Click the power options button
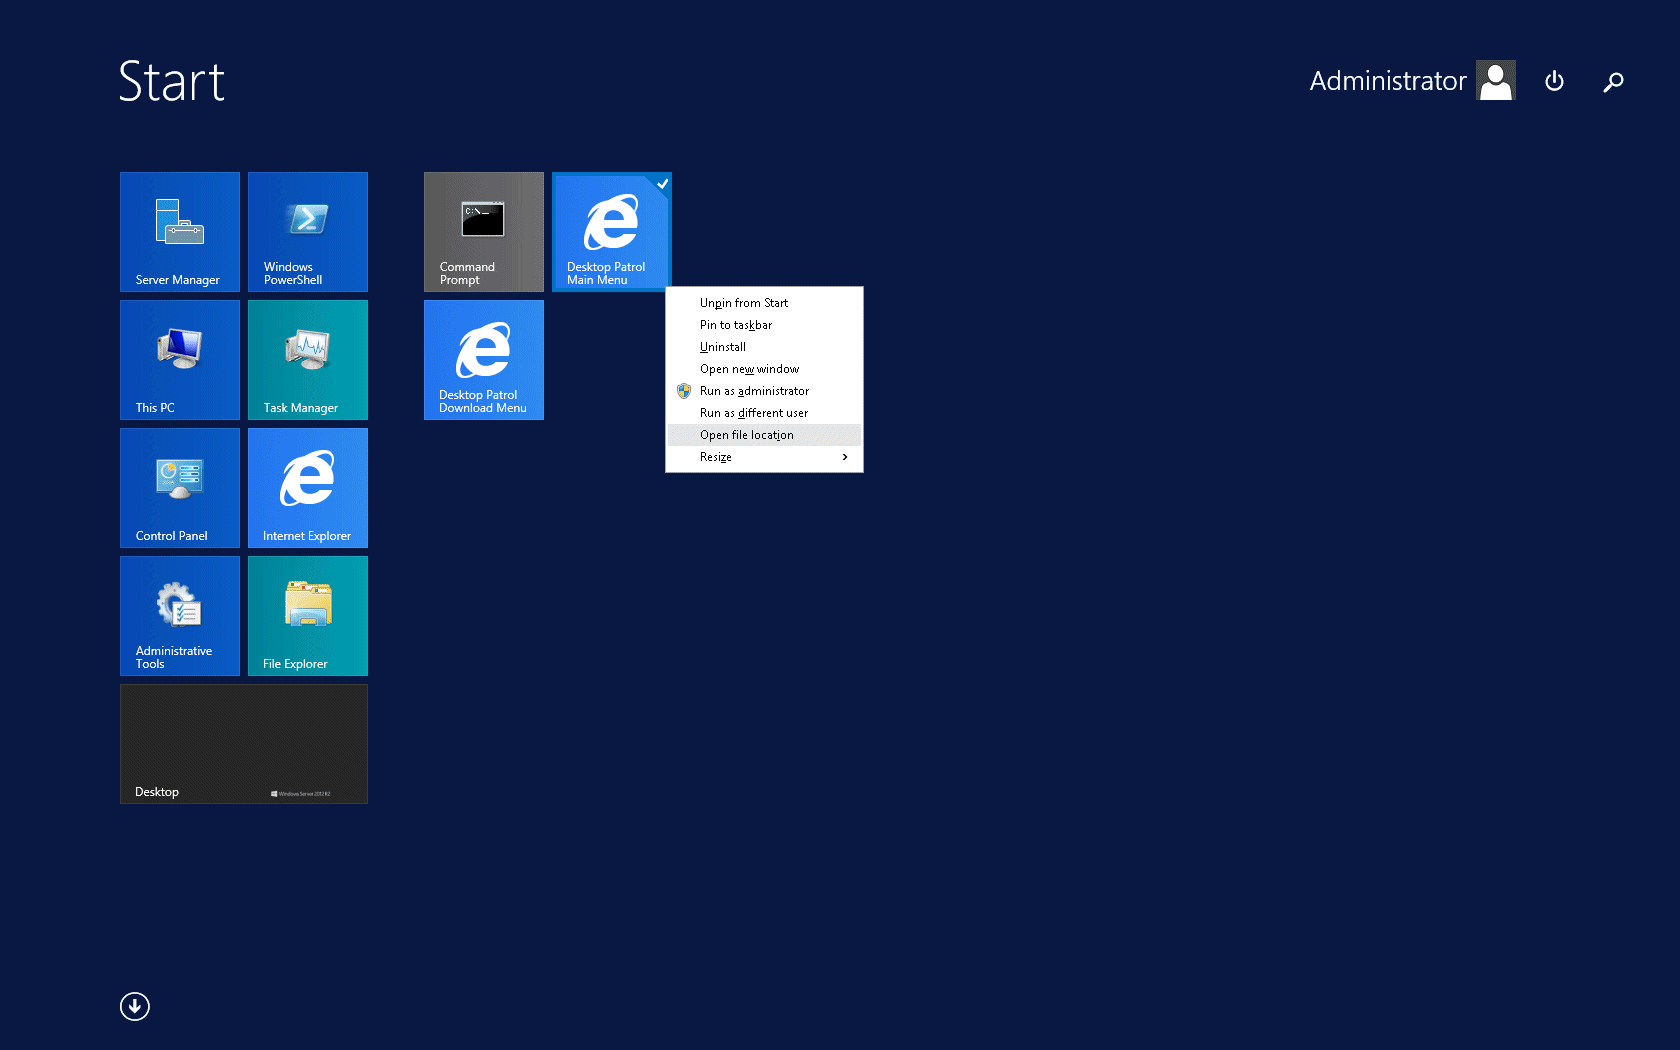The height and width of the screenshot is (1050, 1680). [1554, 81]
